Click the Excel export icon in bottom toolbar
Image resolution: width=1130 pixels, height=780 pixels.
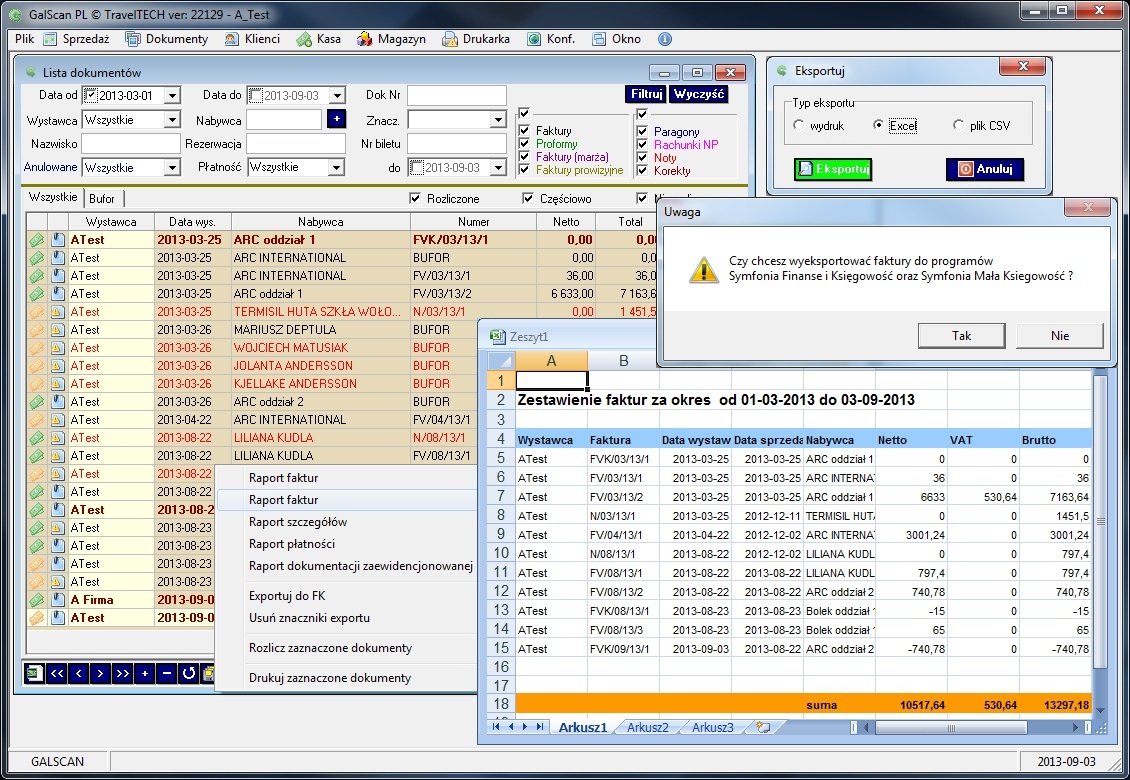34,673
